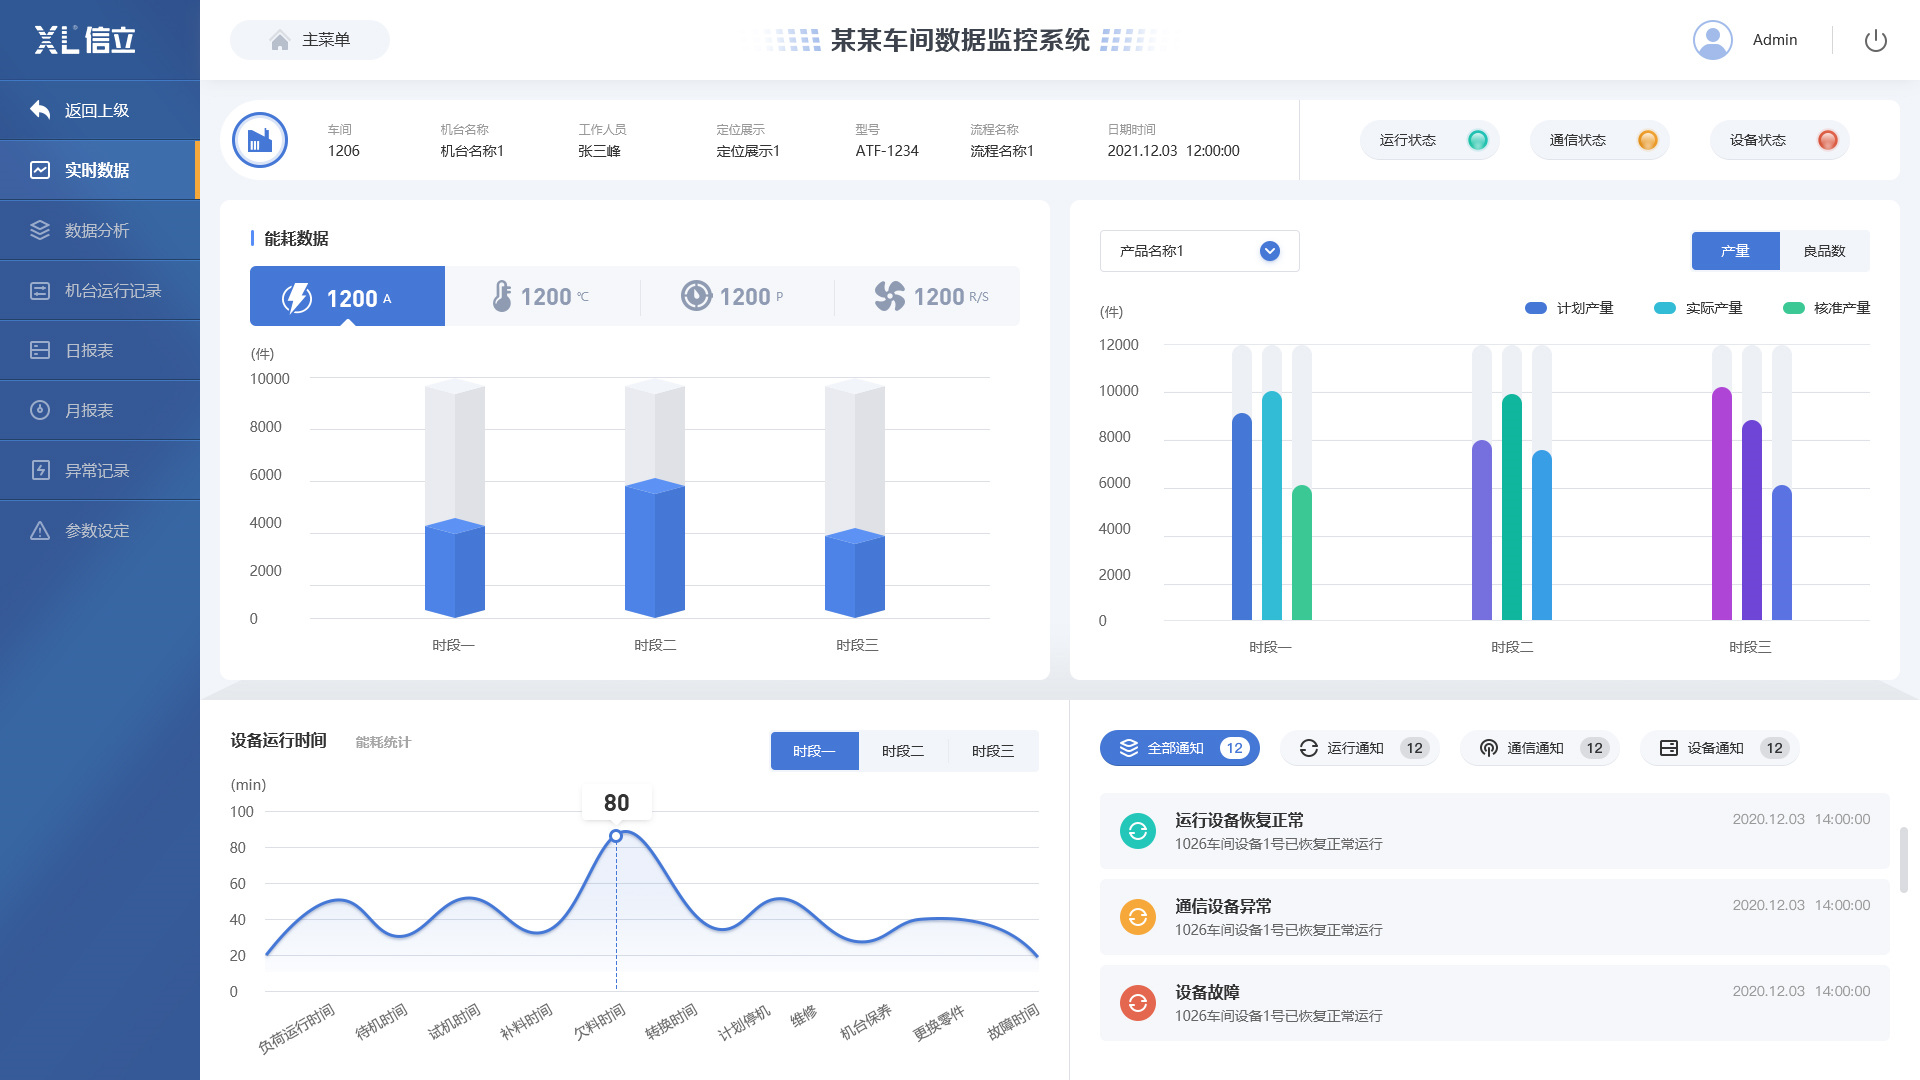Click the notification list scrollbar
Viewport: 1920px width, 1080px height.
point(1903,860)
